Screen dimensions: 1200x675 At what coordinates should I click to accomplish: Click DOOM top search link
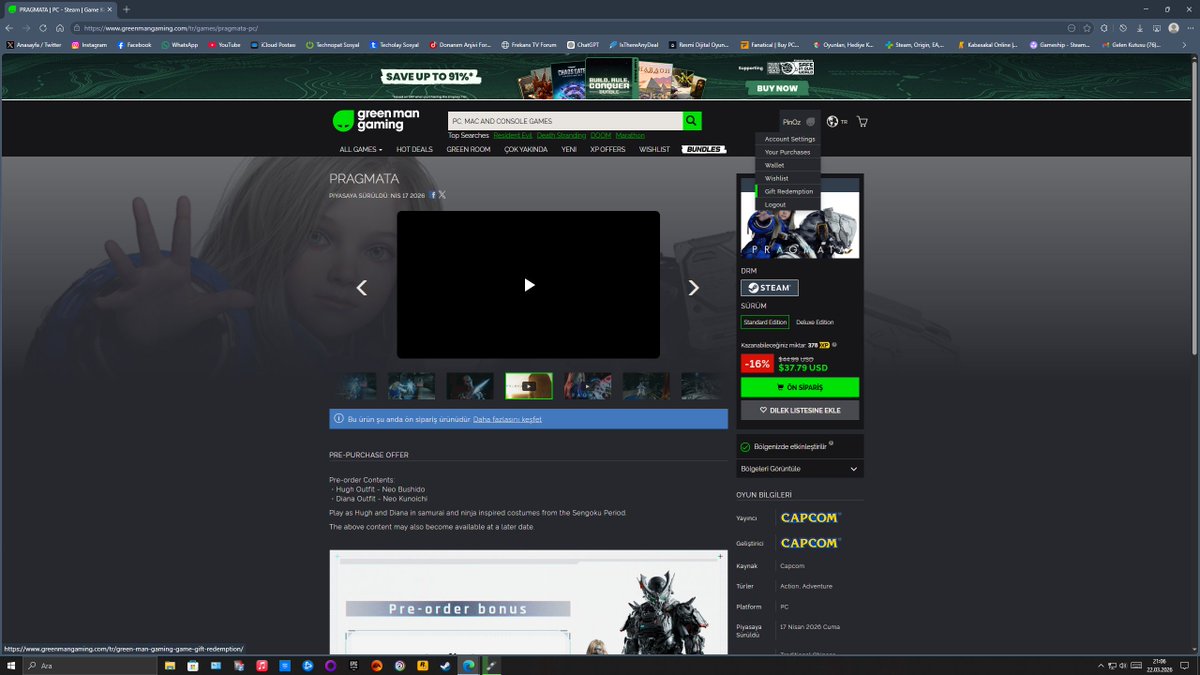click(x=600, y=135)
